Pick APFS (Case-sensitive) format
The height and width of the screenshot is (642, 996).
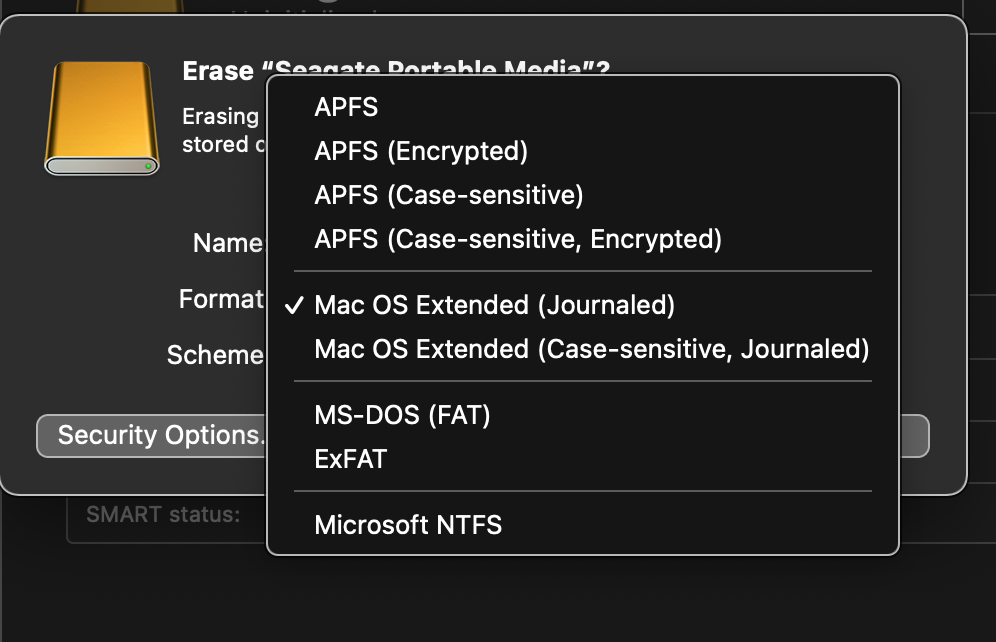click(x=448, y=195)
